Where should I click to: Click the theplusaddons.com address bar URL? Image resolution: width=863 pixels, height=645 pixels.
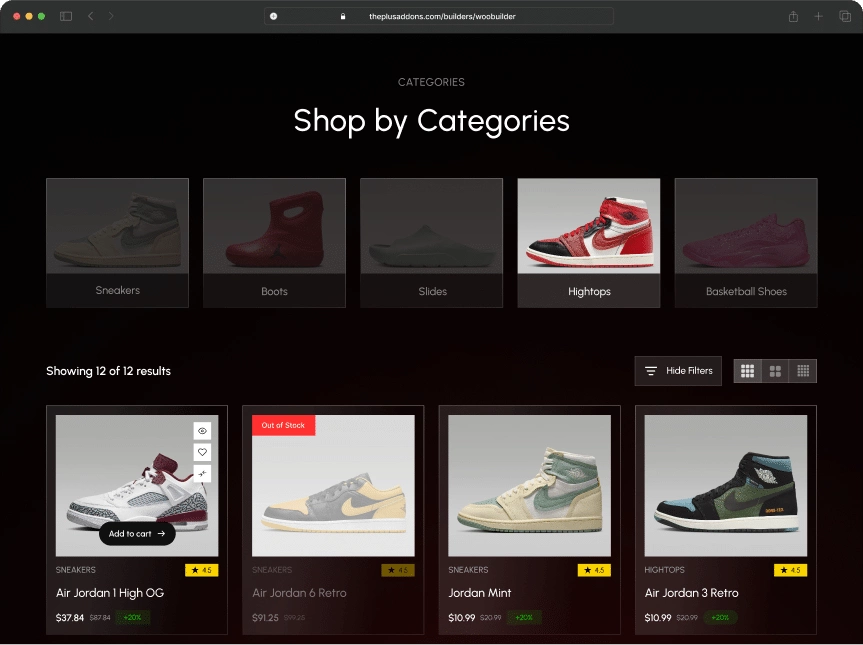click(442, 17)
